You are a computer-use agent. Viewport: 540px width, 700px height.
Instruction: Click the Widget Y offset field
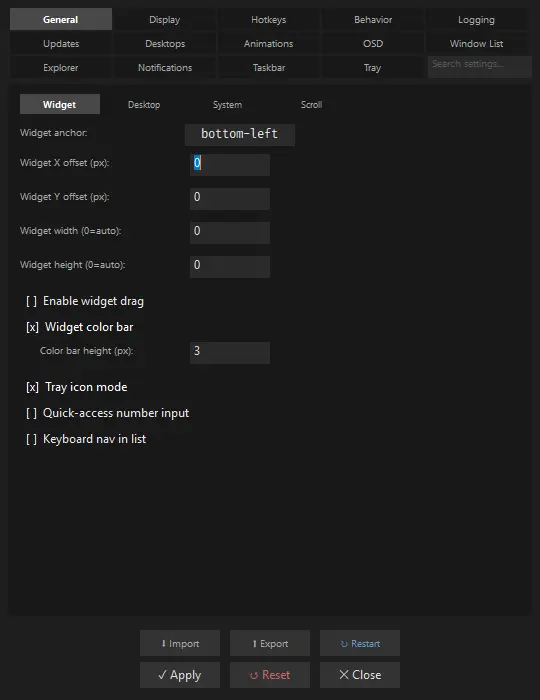point(230,199)
